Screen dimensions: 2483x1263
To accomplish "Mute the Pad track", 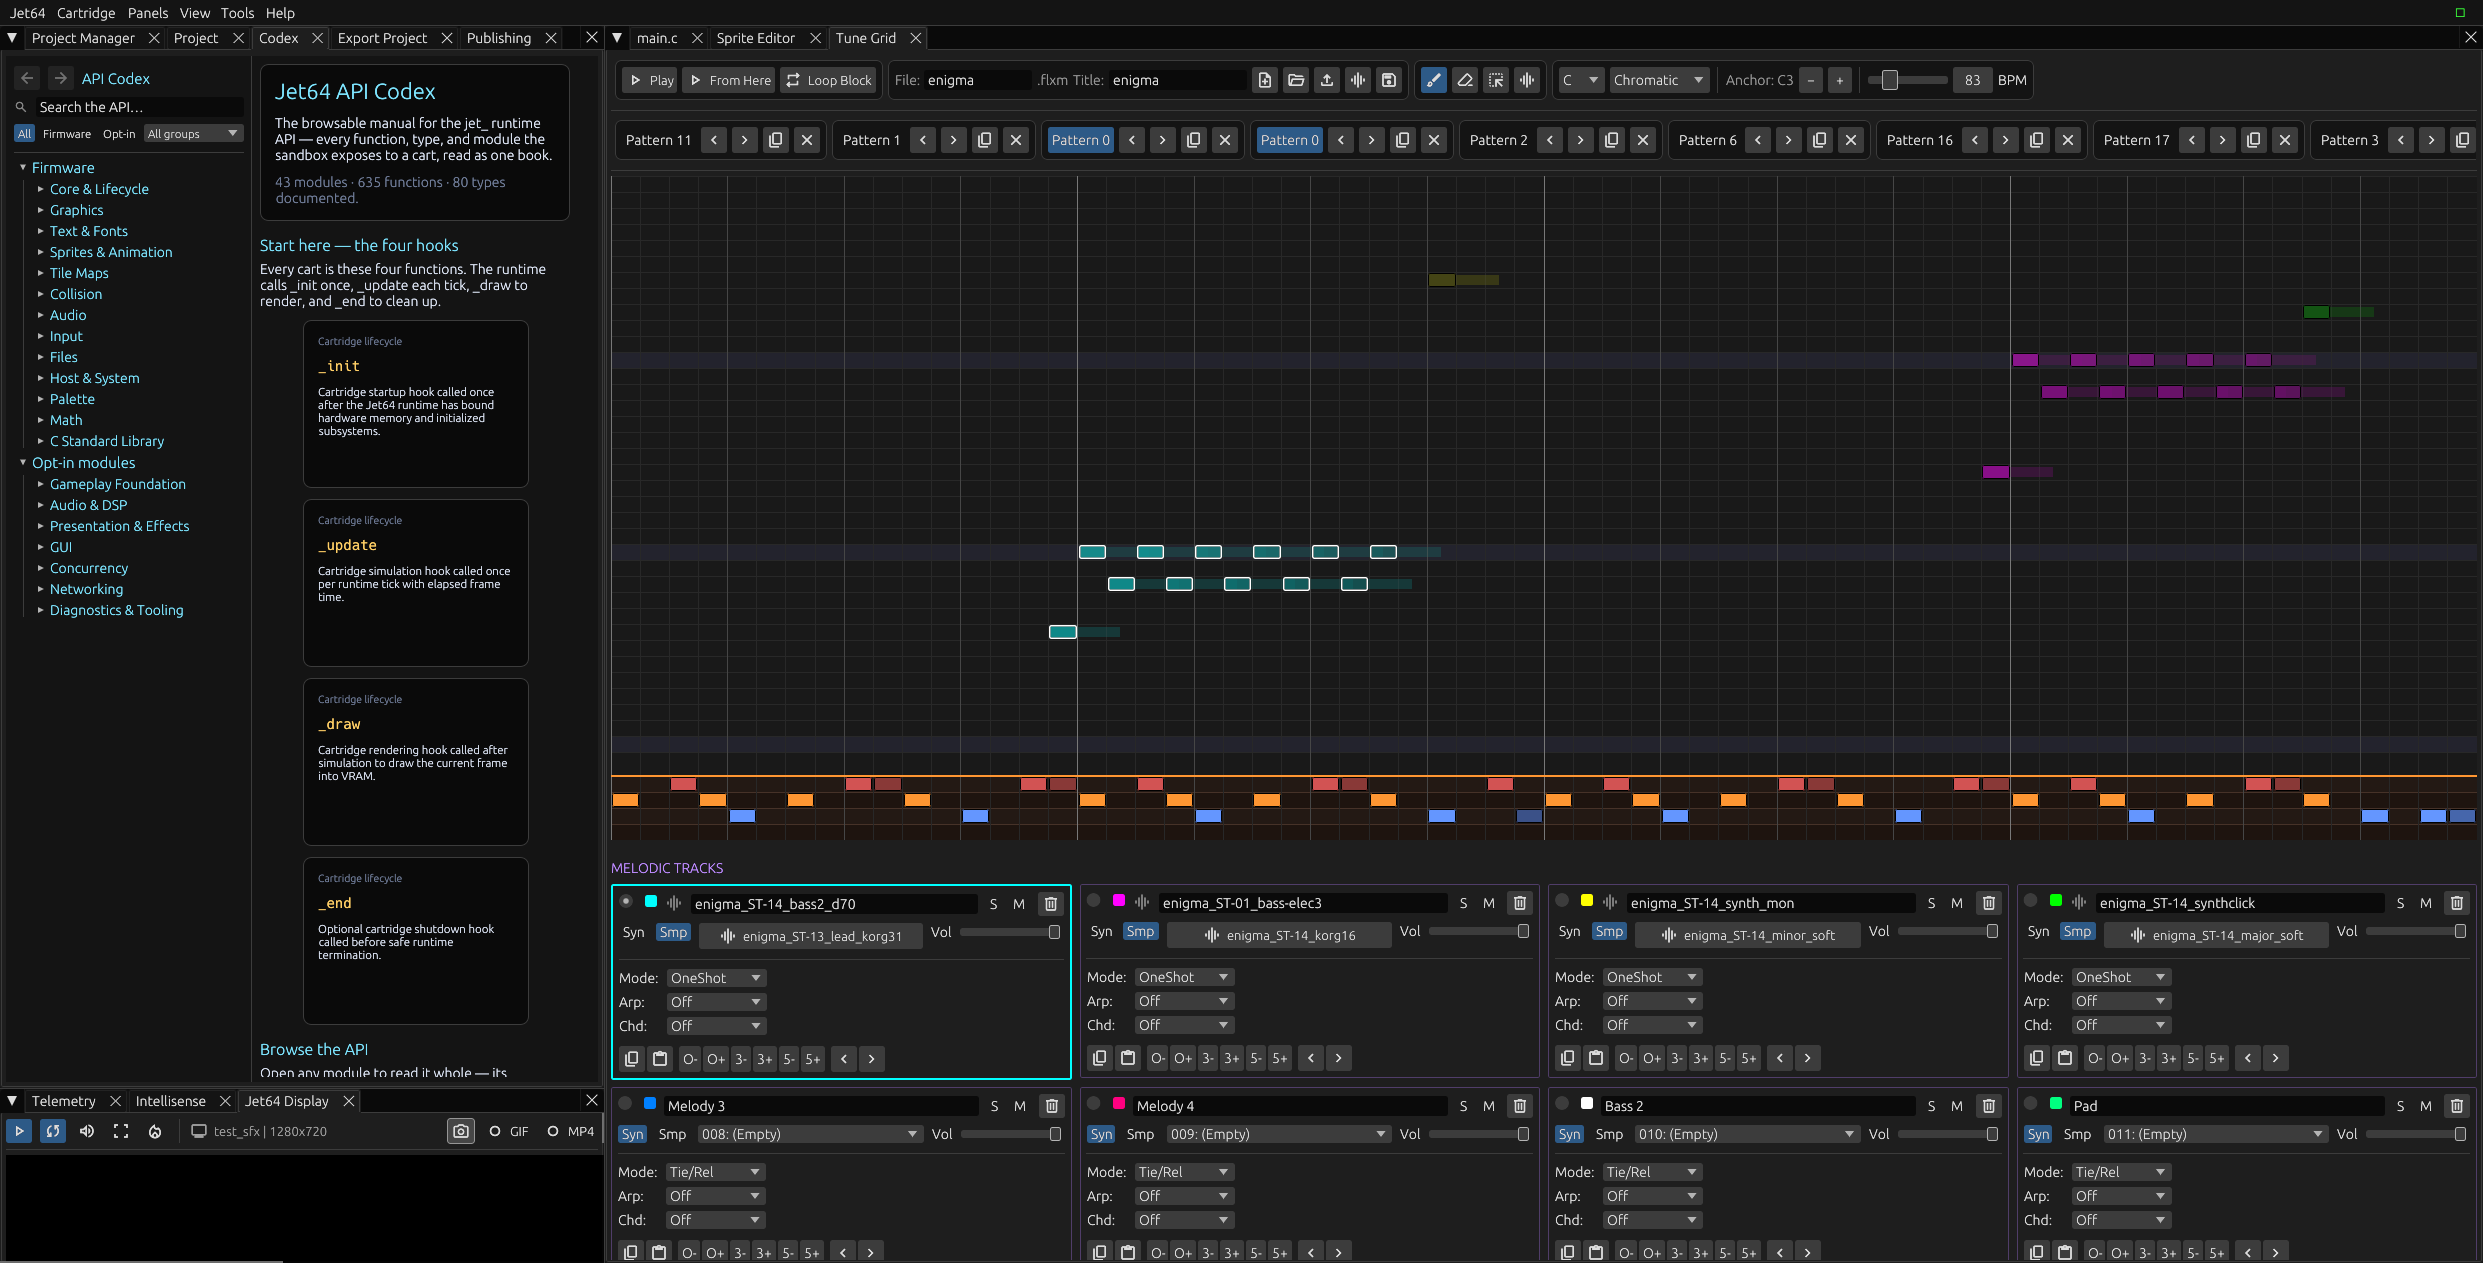I will [x=2426, y=1106].
